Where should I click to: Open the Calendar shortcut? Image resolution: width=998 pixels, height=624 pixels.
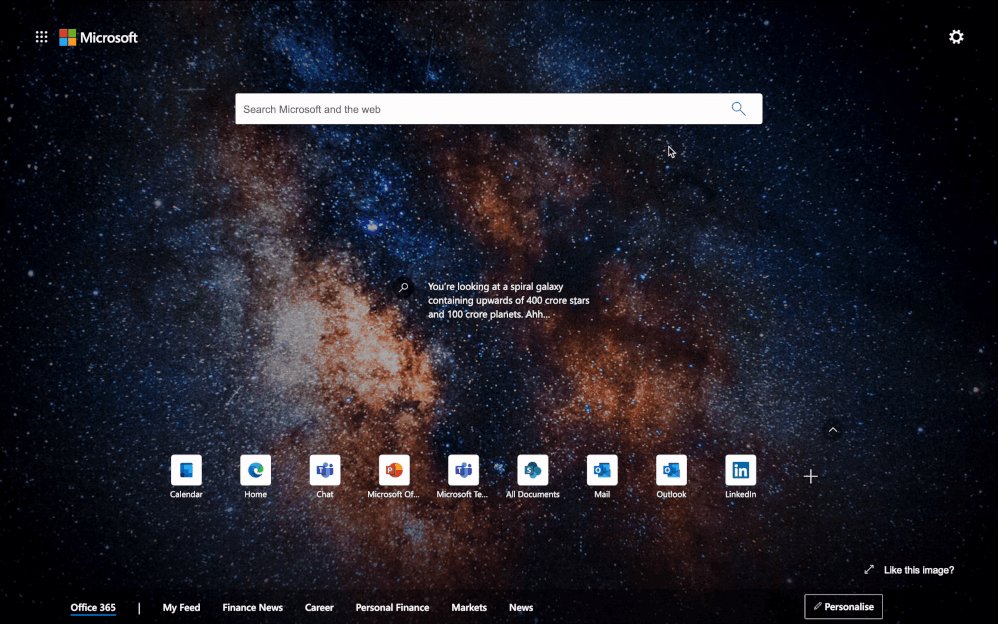coord(186,470)
